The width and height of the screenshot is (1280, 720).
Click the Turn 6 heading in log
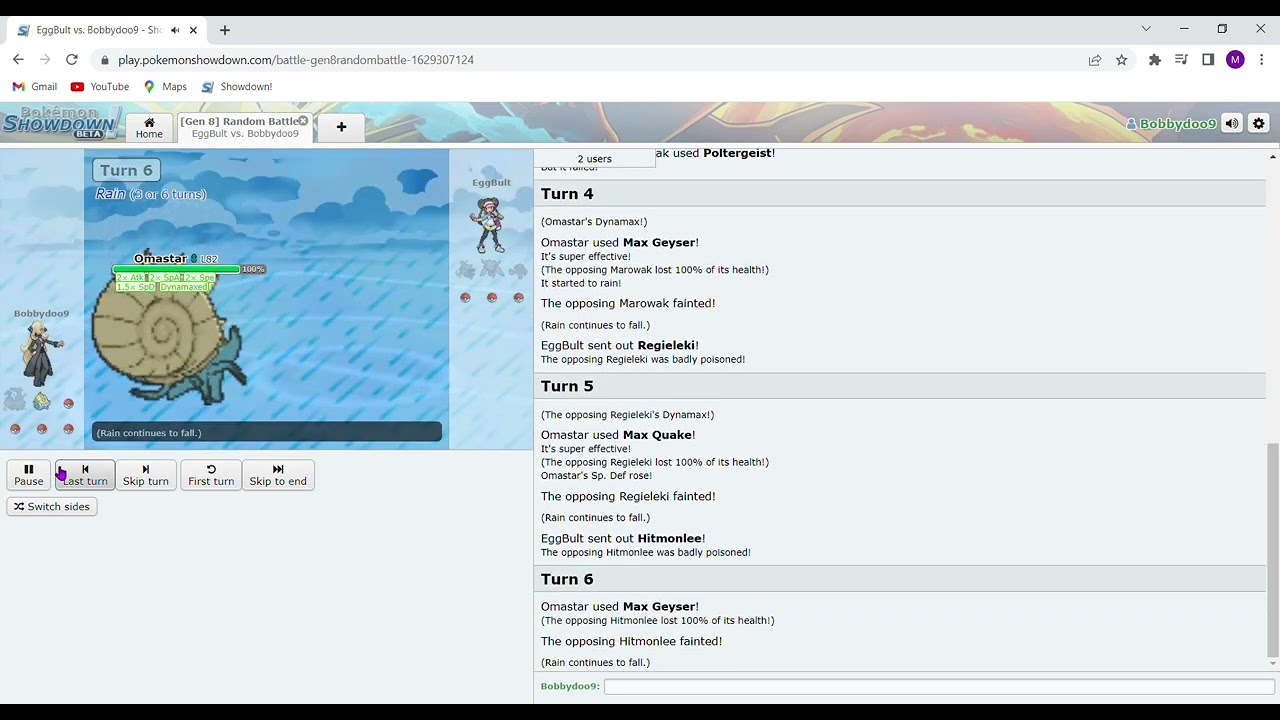pyautogui.click(x=567, y=579)
